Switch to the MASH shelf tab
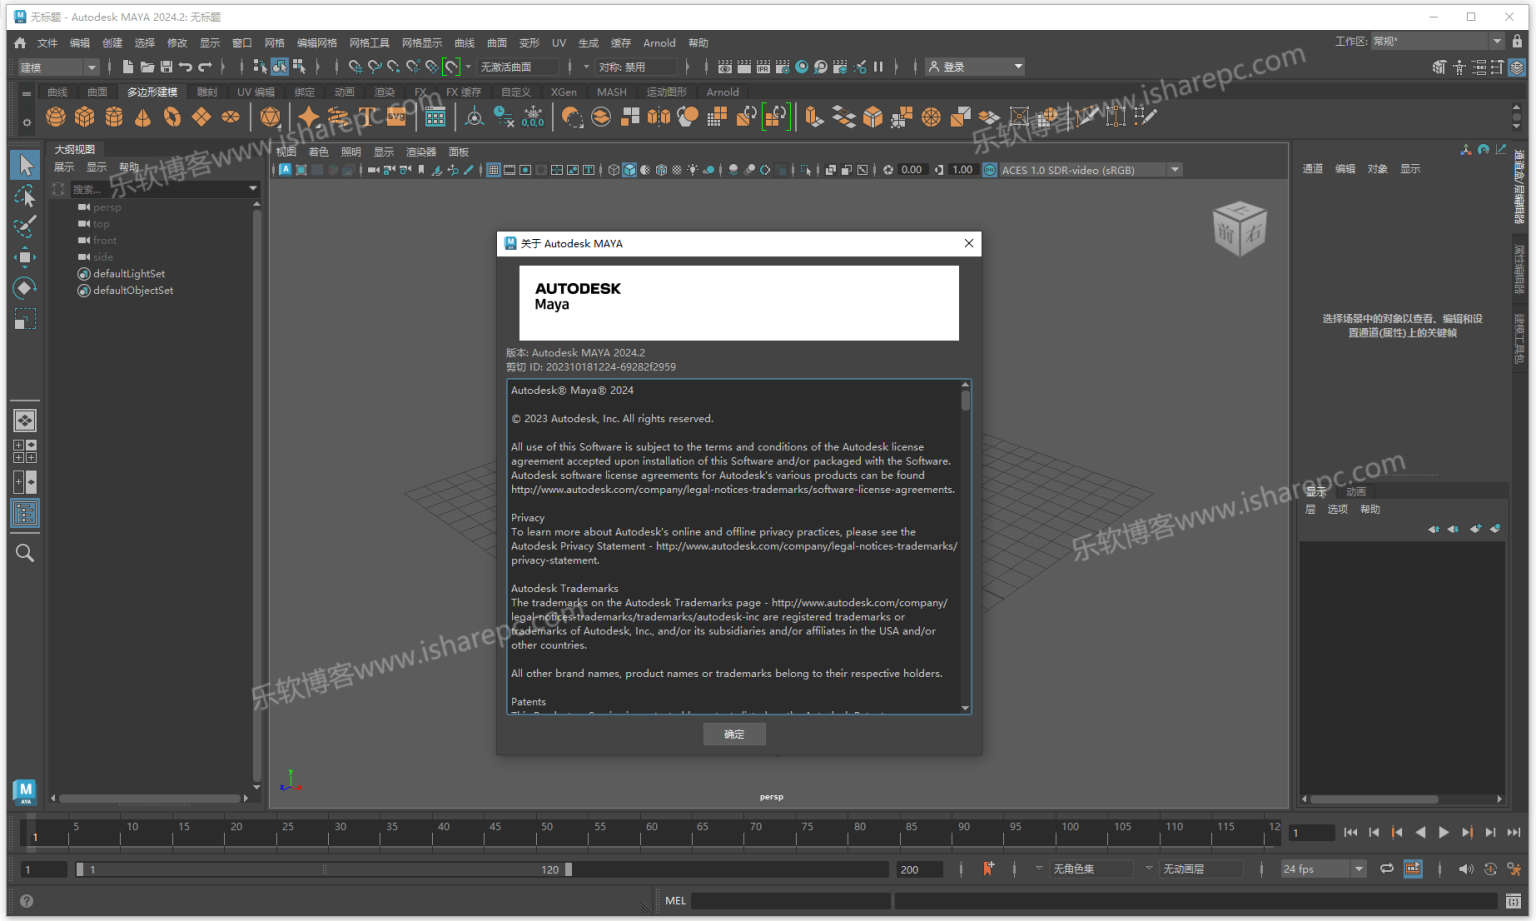The image size is (1536, 921). click(611, 92)
